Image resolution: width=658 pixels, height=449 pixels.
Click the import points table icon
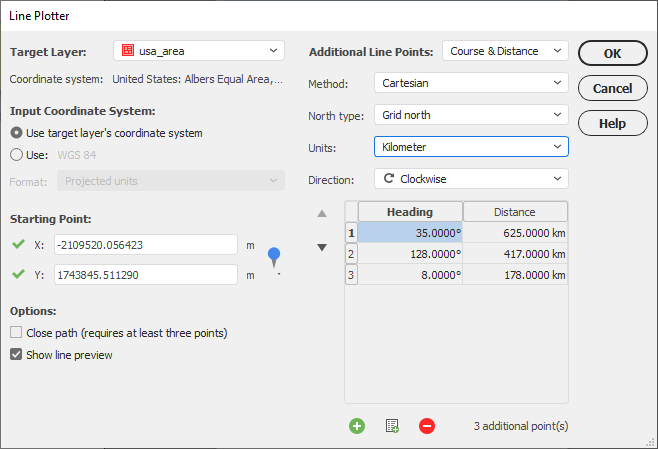point(392,426)
